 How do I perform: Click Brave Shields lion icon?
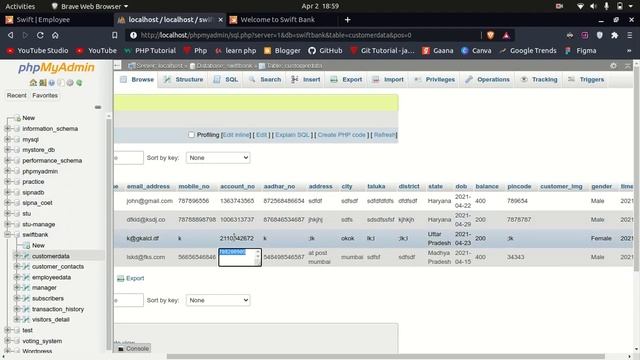click(491, 35)
